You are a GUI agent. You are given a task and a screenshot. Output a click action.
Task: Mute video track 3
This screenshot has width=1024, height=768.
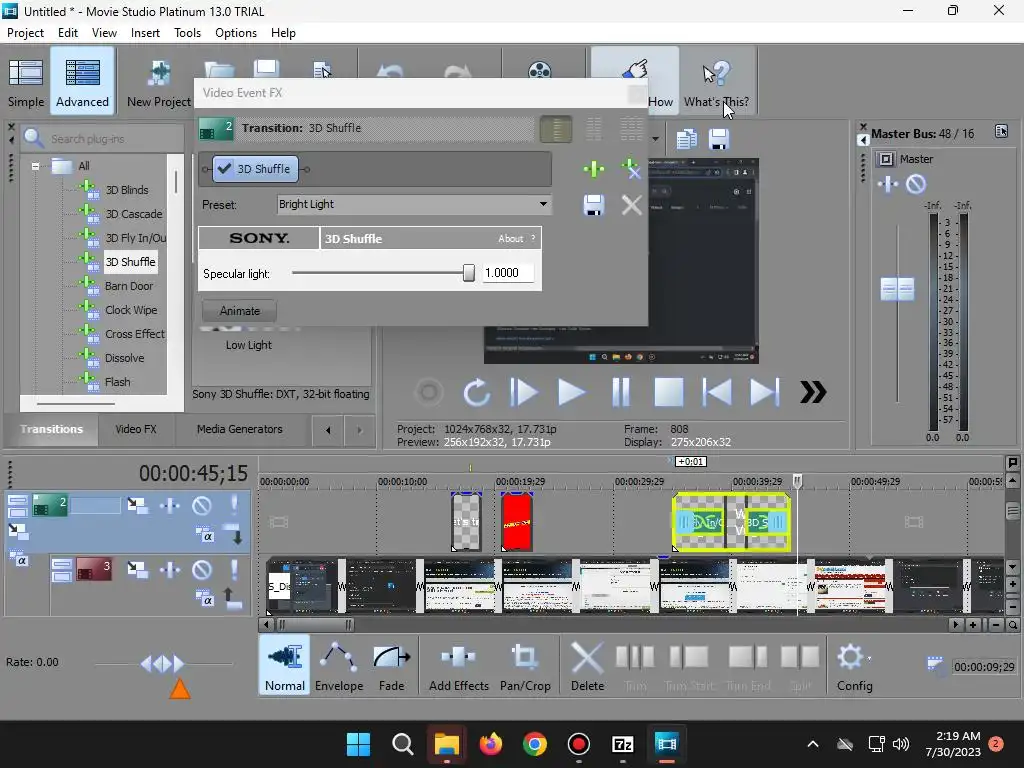[x=202, y=570]
